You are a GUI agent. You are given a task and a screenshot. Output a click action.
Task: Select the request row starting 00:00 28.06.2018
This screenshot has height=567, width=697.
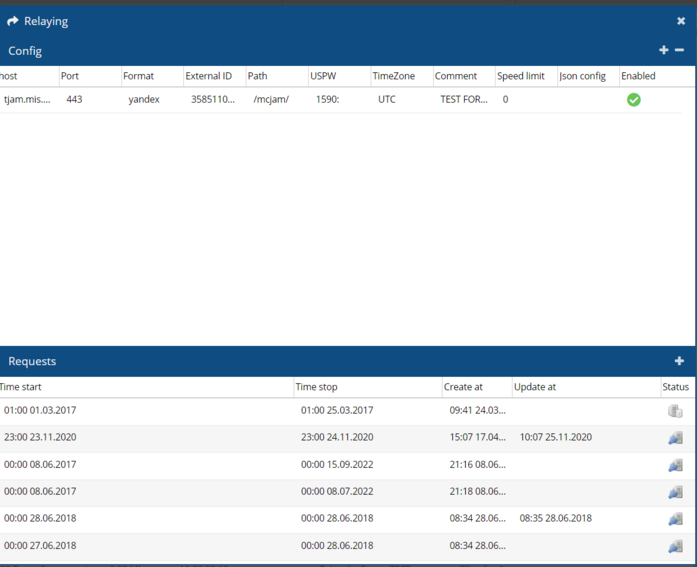(40, 518)
